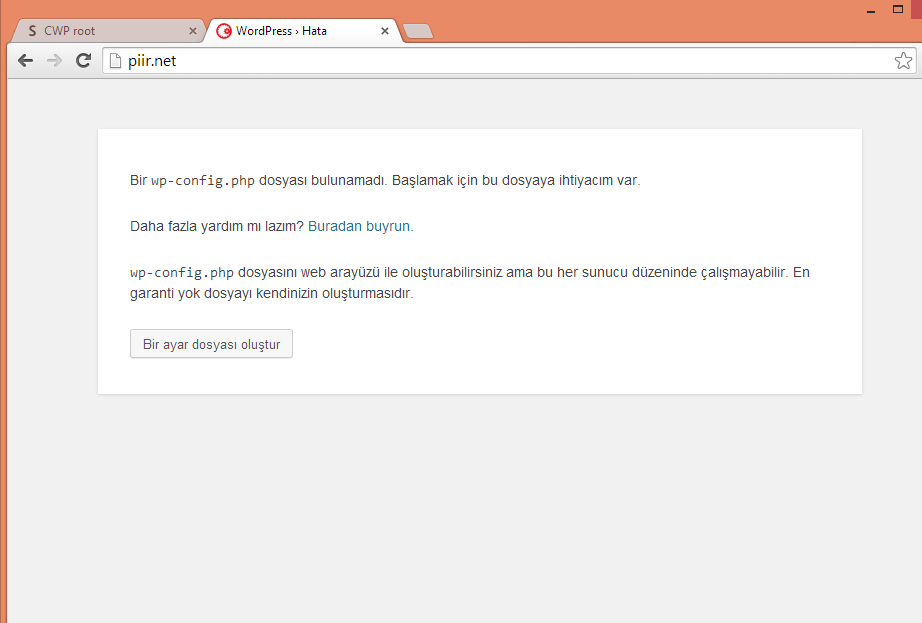
Task: Click the text 'Daha fazla yardım mı lazım?'
Action: (x=216, y=226)
